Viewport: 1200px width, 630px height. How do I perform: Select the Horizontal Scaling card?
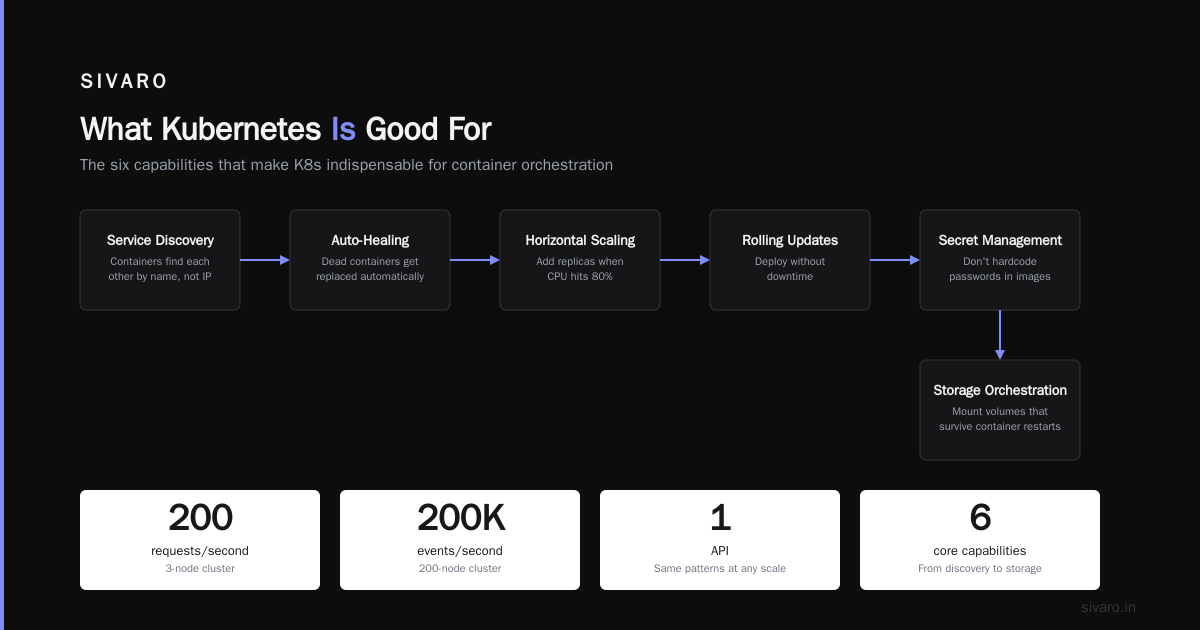[580, 260]
